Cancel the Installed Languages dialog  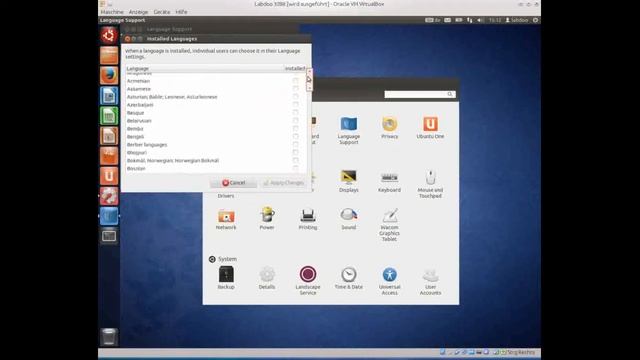tap(233, 183)
